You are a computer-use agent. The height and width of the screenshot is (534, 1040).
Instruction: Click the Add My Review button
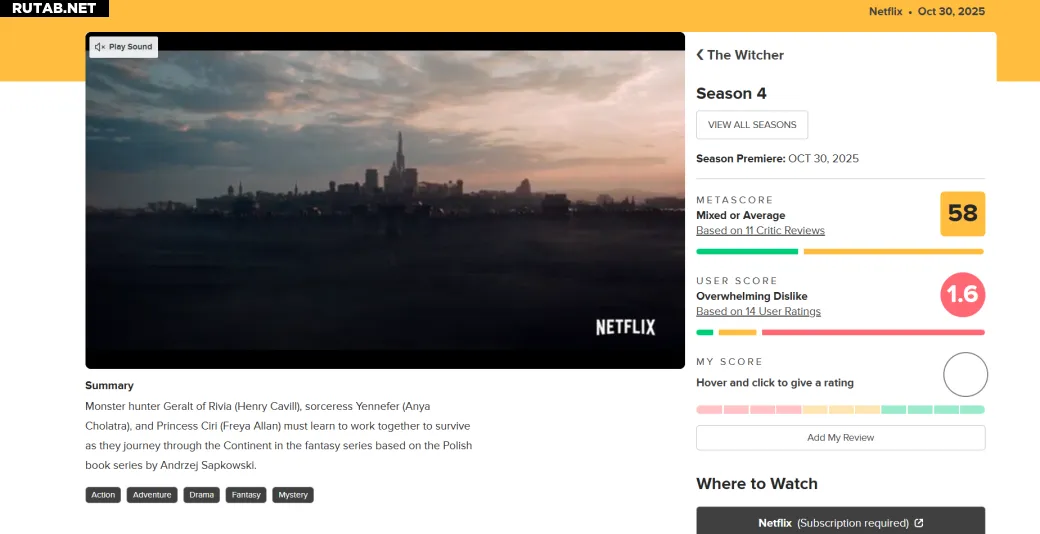tap(840, 438)
